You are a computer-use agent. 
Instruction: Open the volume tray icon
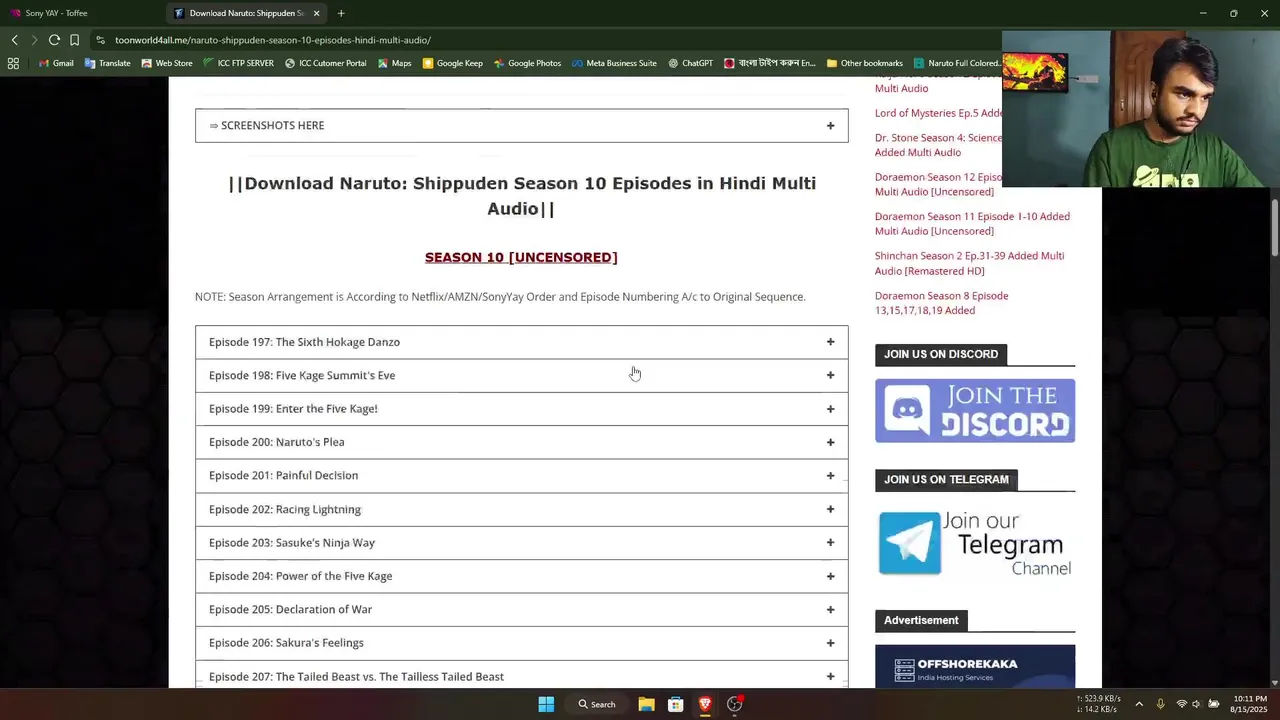[x=1196, y=704]
